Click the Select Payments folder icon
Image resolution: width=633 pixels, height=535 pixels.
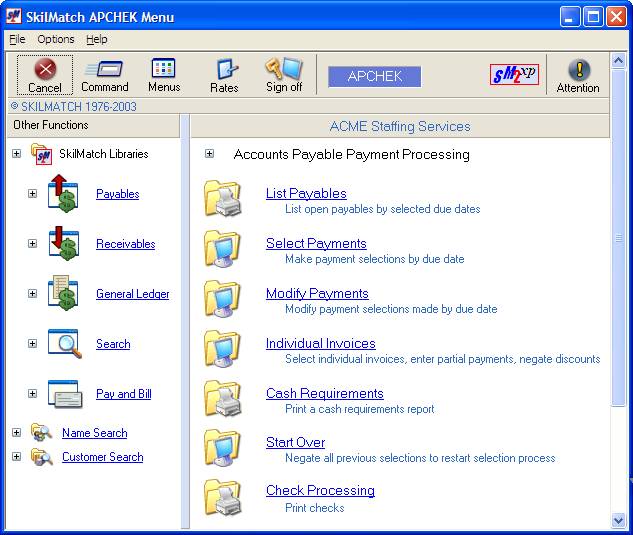[x=222, y=248]
